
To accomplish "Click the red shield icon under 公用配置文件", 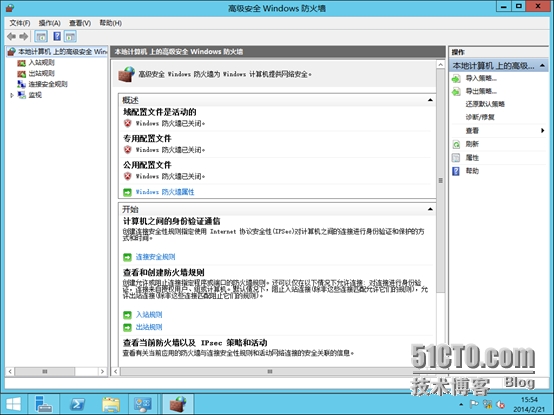I will pos(128,176).
